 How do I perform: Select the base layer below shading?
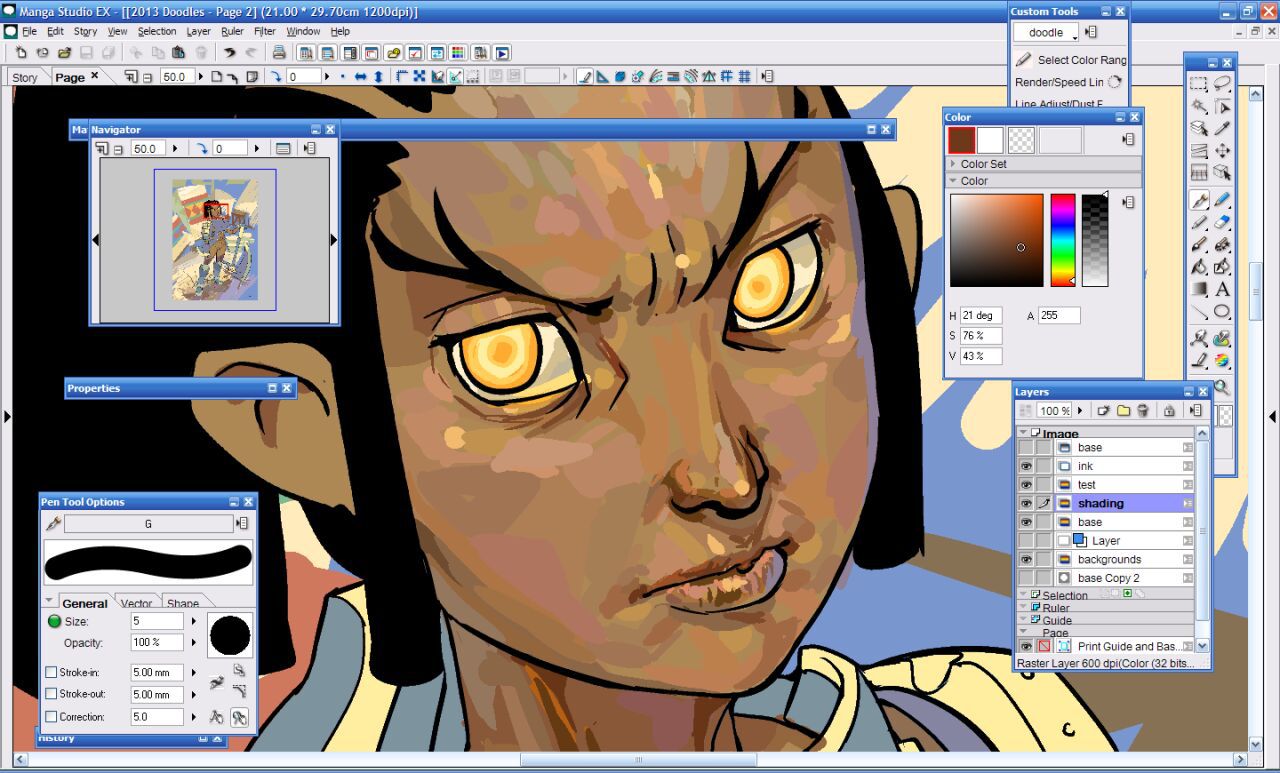pos(1123,522)
